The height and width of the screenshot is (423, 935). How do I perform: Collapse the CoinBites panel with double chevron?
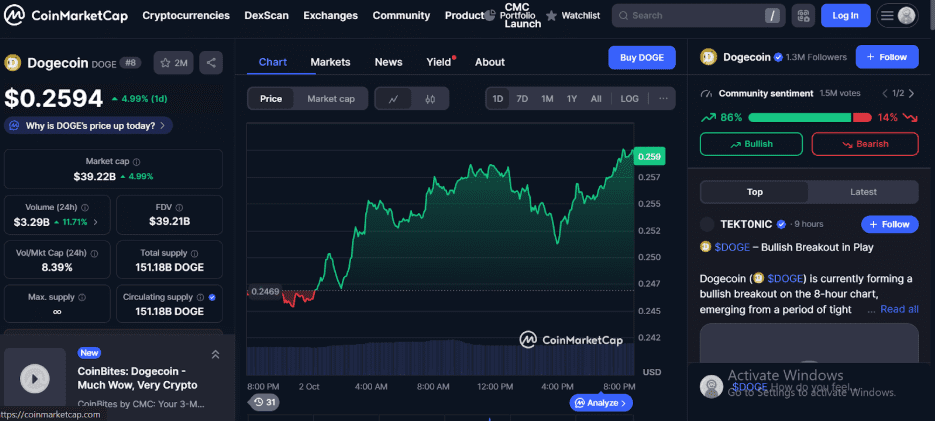tap(215, 354)
